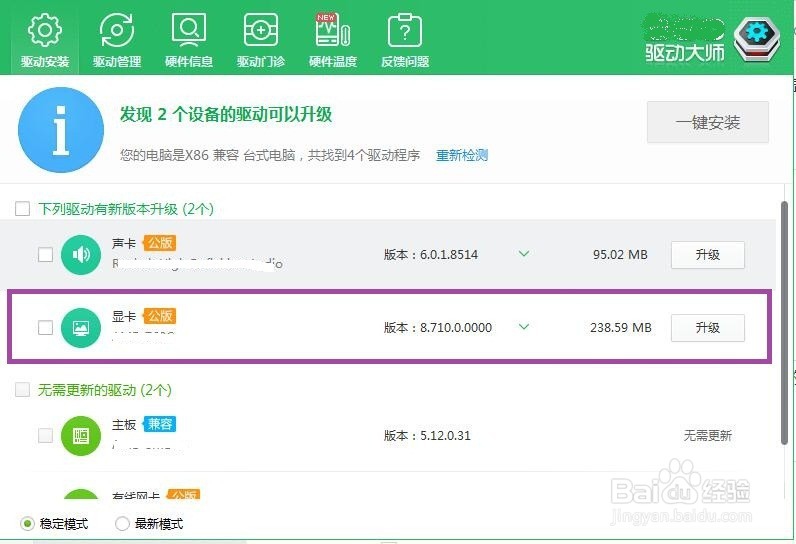Screen dimensions: 796x544
Task: Click the 公版 tag next to 显卡
Action: 159,316
